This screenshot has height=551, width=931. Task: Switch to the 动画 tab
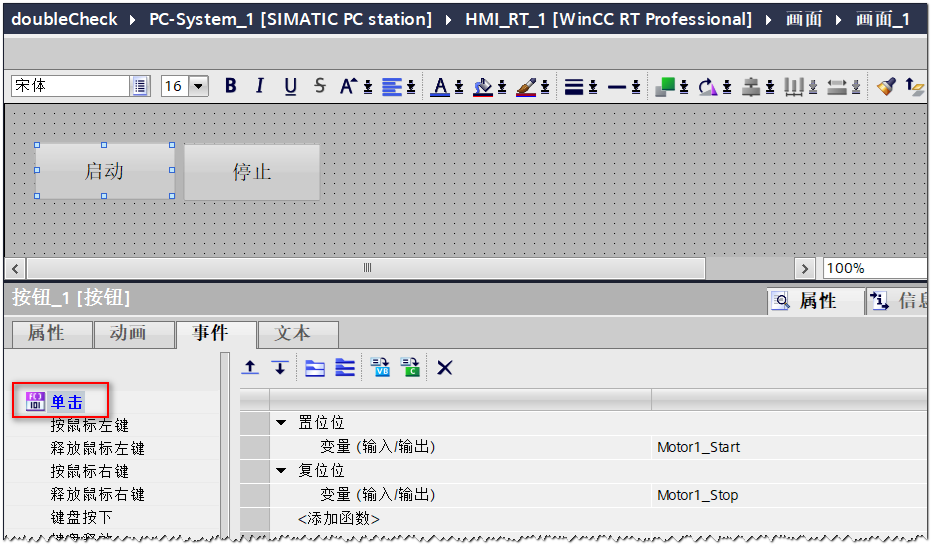[127, 333]
